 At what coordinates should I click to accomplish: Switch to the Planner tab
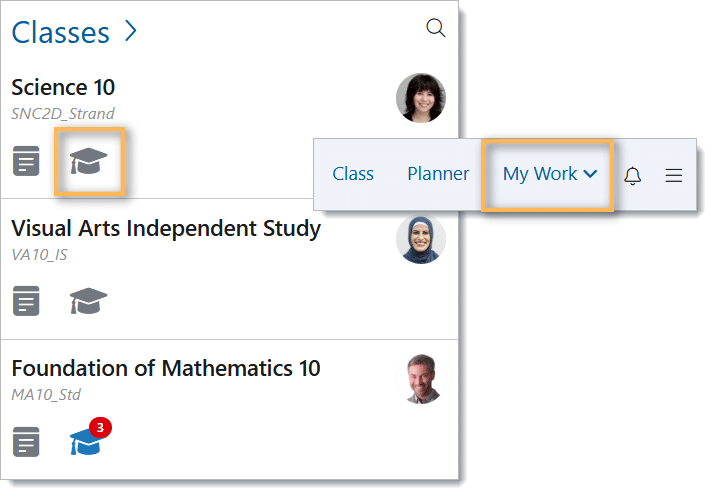[438, 174]
